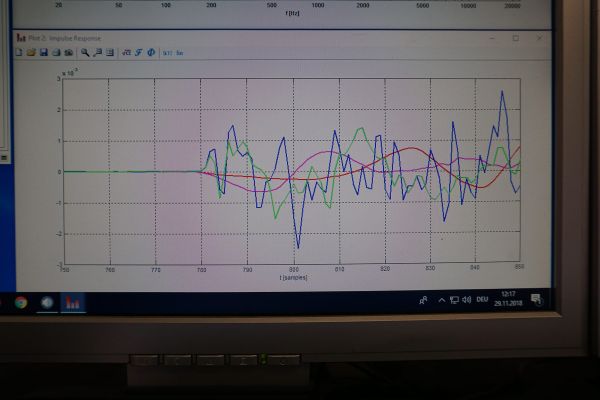This screenshot has height=400, width=600.
Task: Click the volume speaker tray icon
Action: pyautogui.click(x=466, y=299)
